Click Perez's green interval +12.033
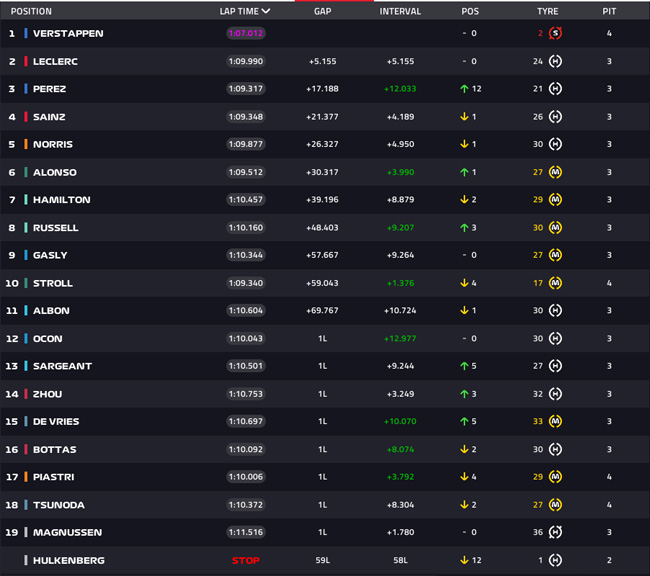650x576 pixels. click(x=400, y=89)
